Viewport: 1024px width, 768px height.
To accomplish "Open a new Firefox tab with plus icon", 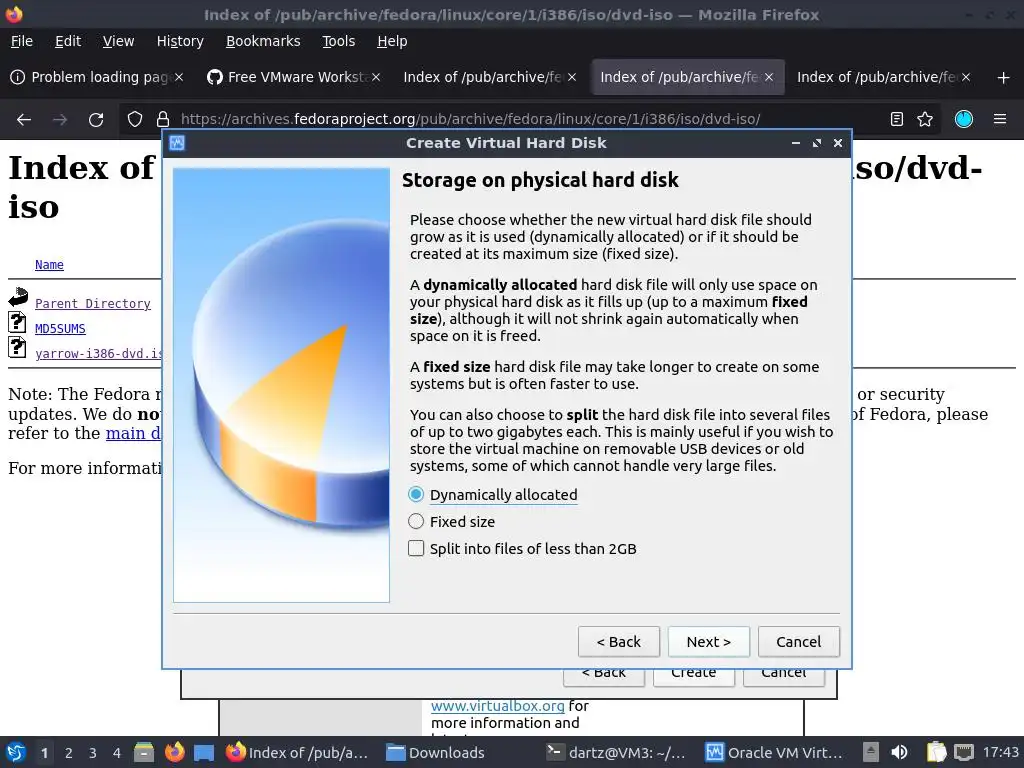I will pyautogui.click(x=1004, y=78).
